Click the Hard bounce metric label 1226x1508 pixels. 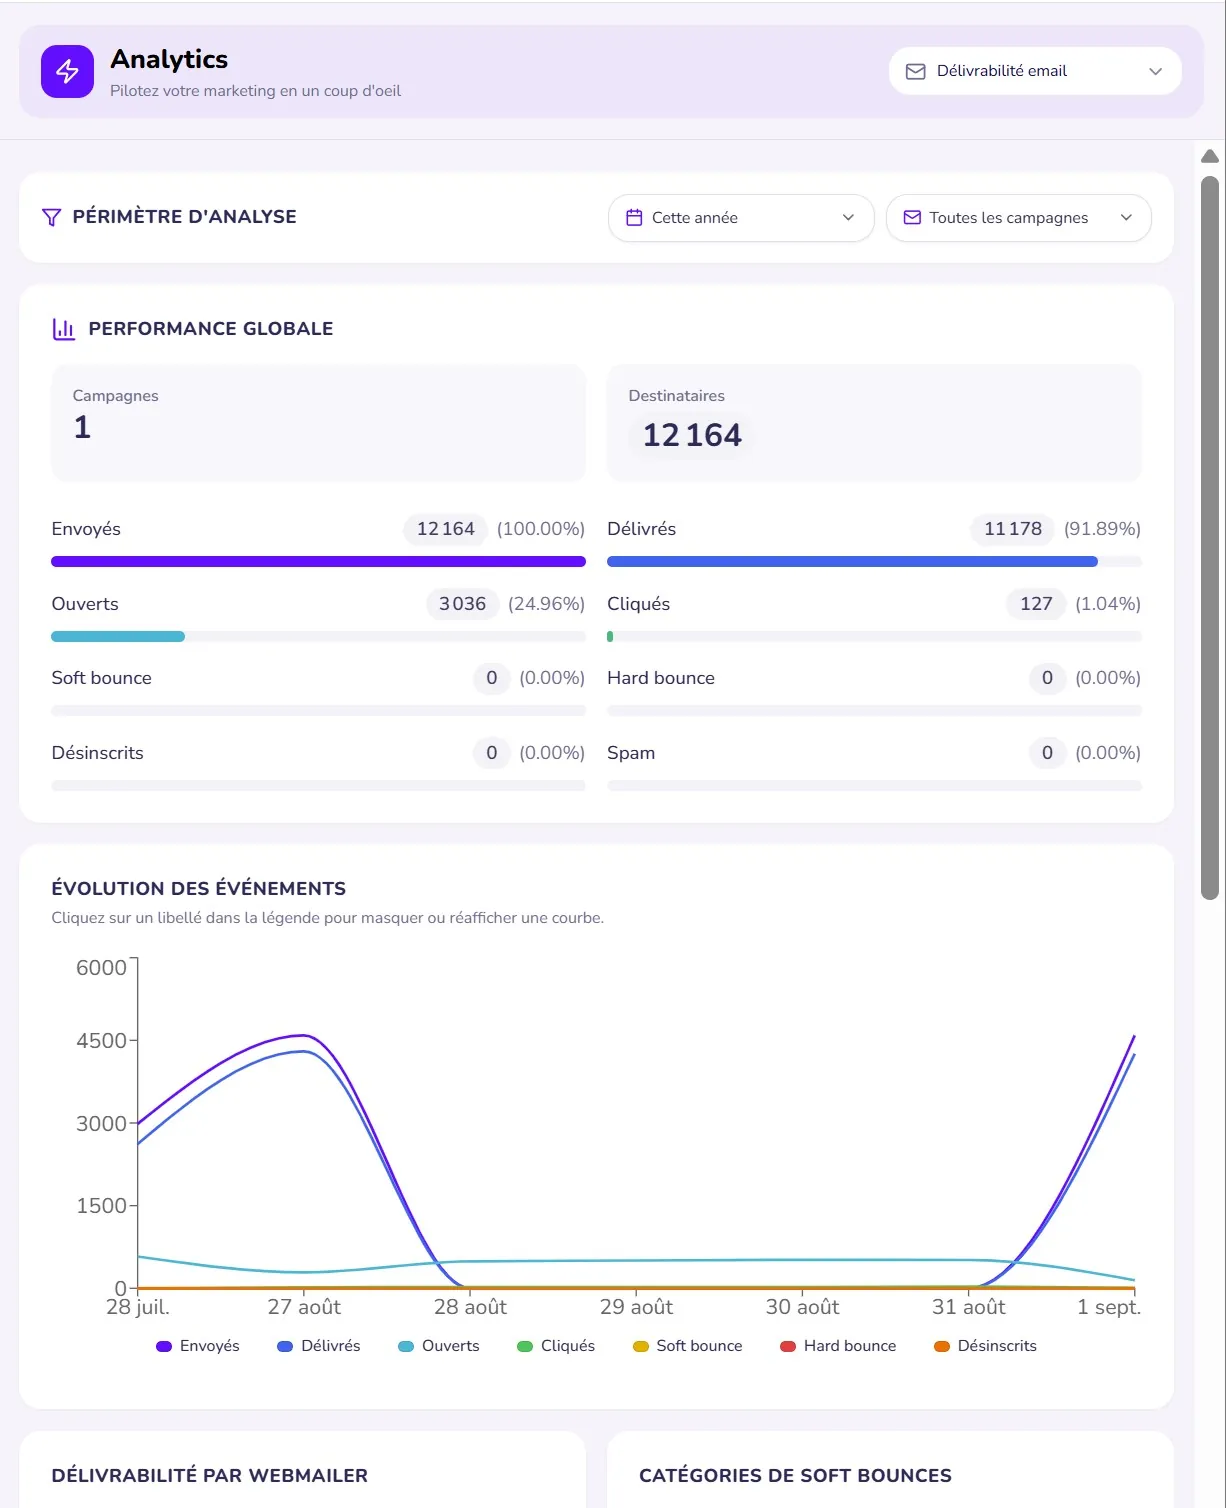(661, 678)
